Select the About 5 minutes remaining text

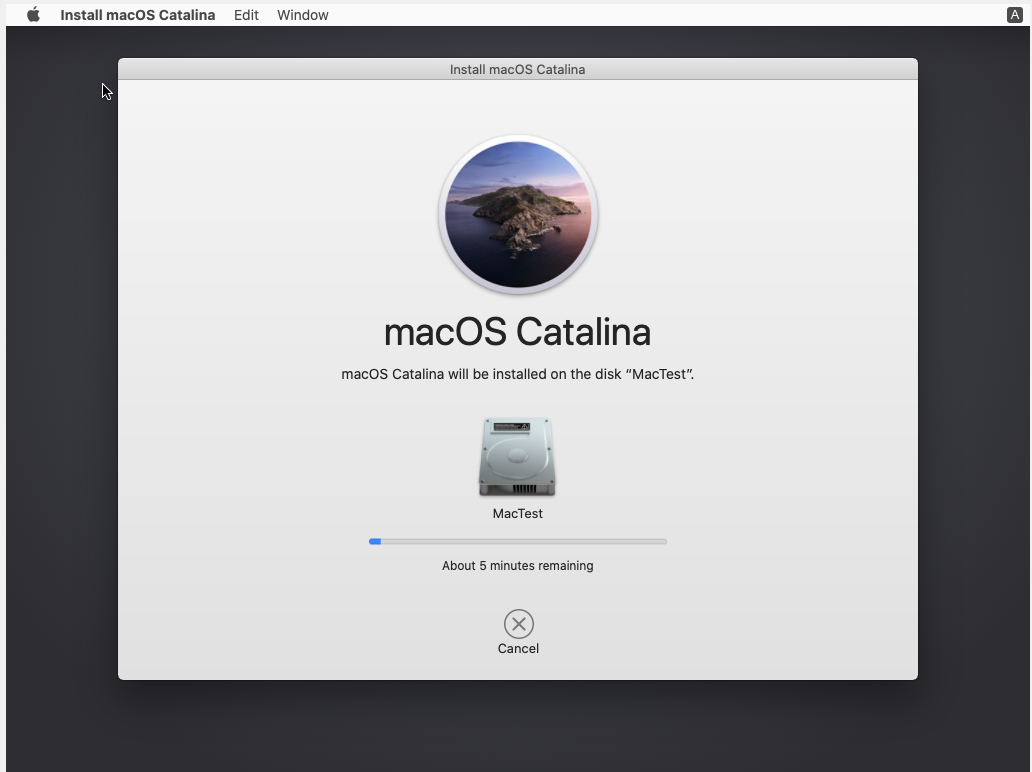coord(517,565)
